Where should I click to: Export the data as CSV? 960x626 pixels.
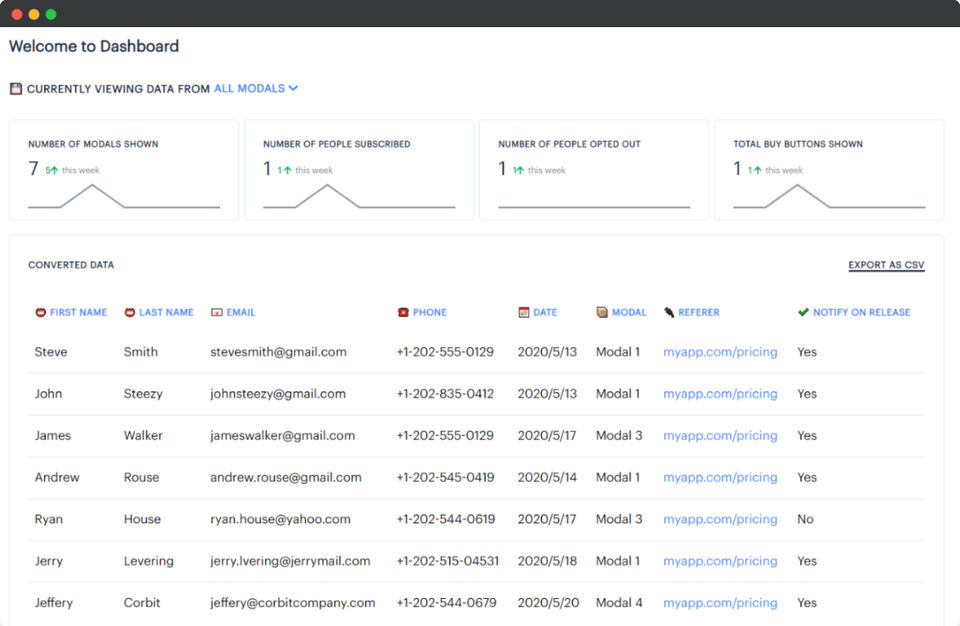(x=886, y=265)
